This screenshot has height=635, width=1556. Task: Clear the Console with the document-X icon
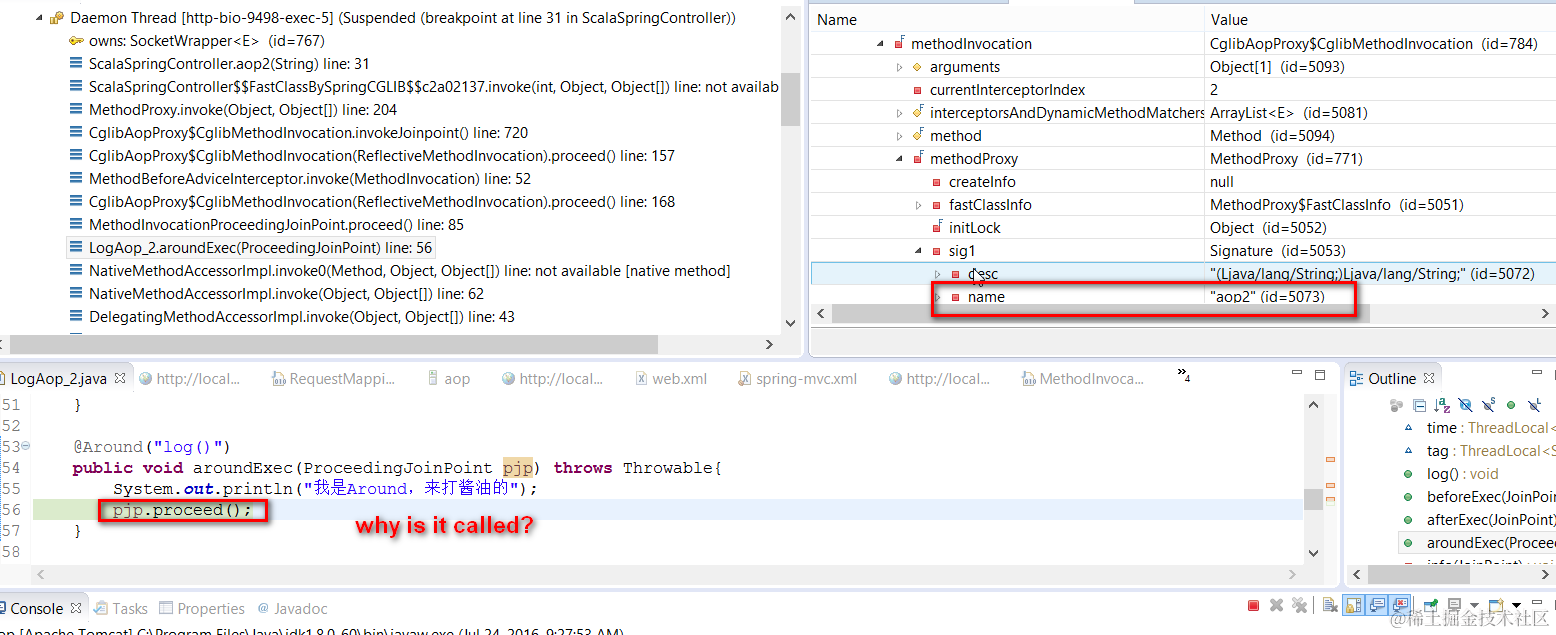click(x=1331, y=606)
